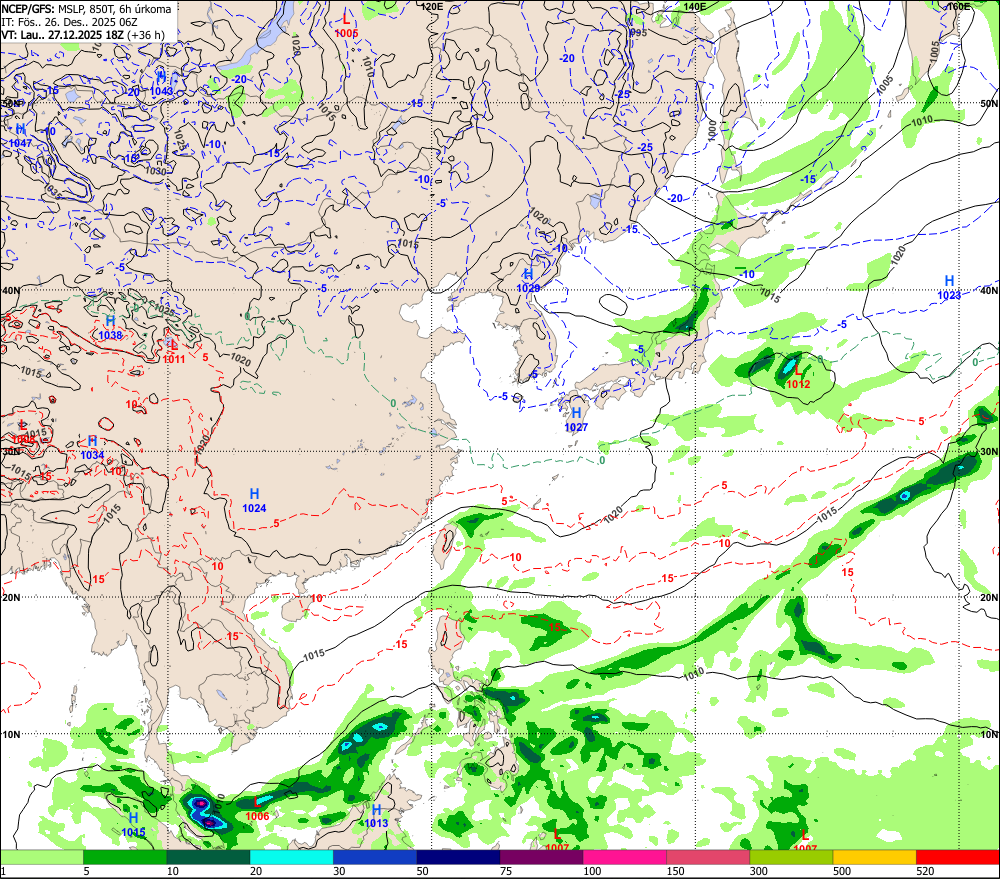1000x879 pixels.
Task: Select the orange 500 mm legend swatch
Action: [874, 857]
